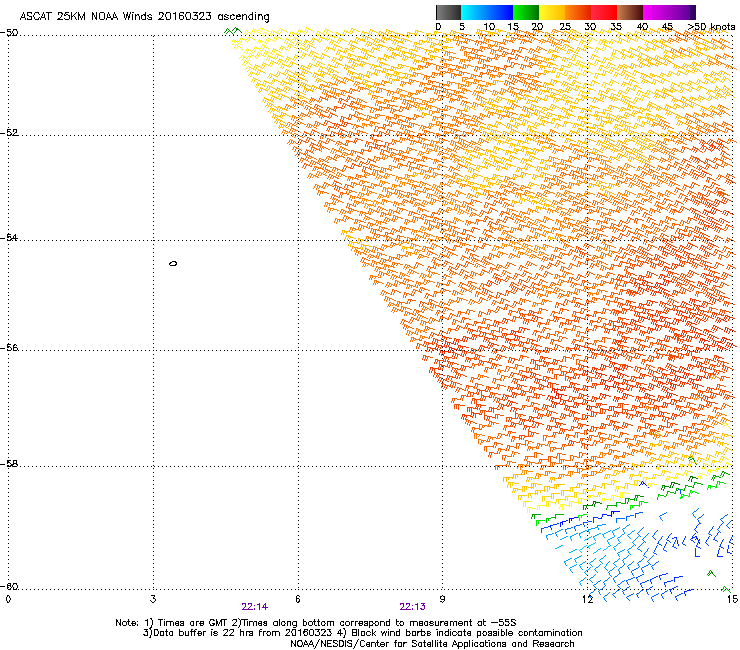Click the purple '22:13' swath time label
The image size is (740, 650).
point(412,607)
